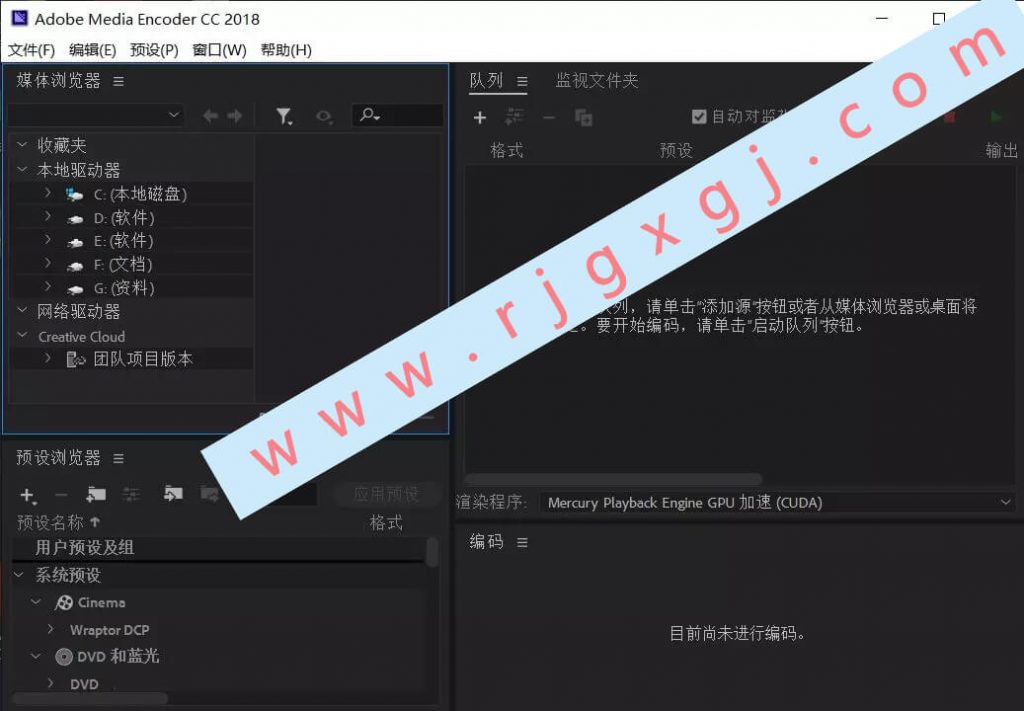
Task: Expand the G: (资料) drive arrow
Action: click(48, 287)
